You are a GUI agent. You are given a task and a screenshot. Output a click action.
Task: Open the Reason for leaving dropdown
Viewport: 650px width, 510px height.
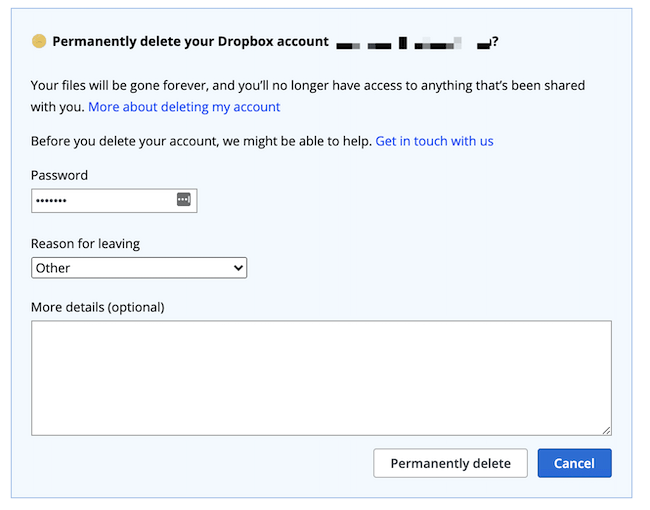139,268
